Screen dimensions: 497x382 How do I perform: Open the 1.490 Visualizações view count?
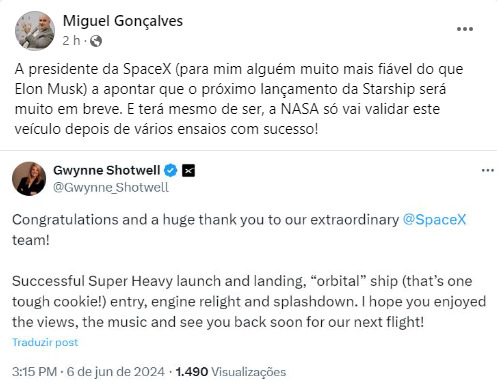pos(230,372)
